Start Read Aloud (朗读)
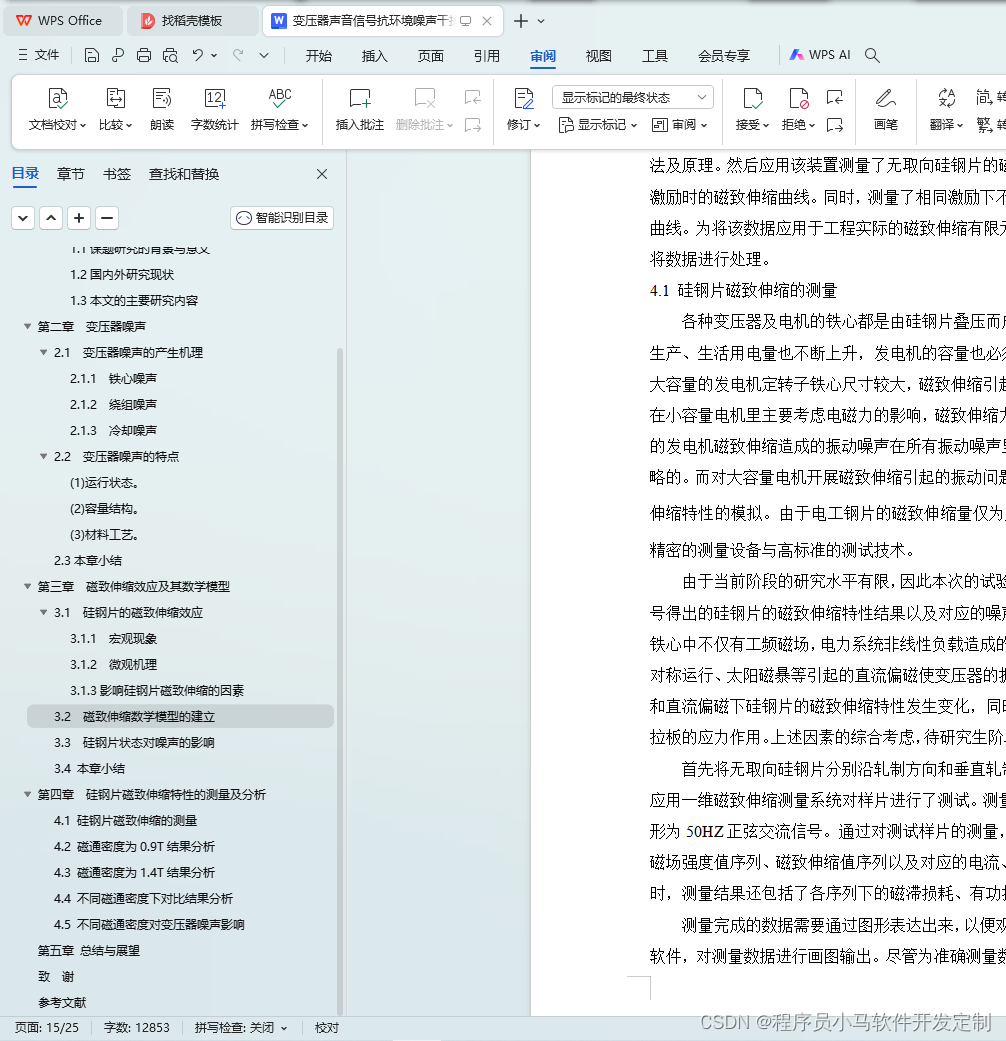The image size is (1006, 1041). click(x=161, y=109)
